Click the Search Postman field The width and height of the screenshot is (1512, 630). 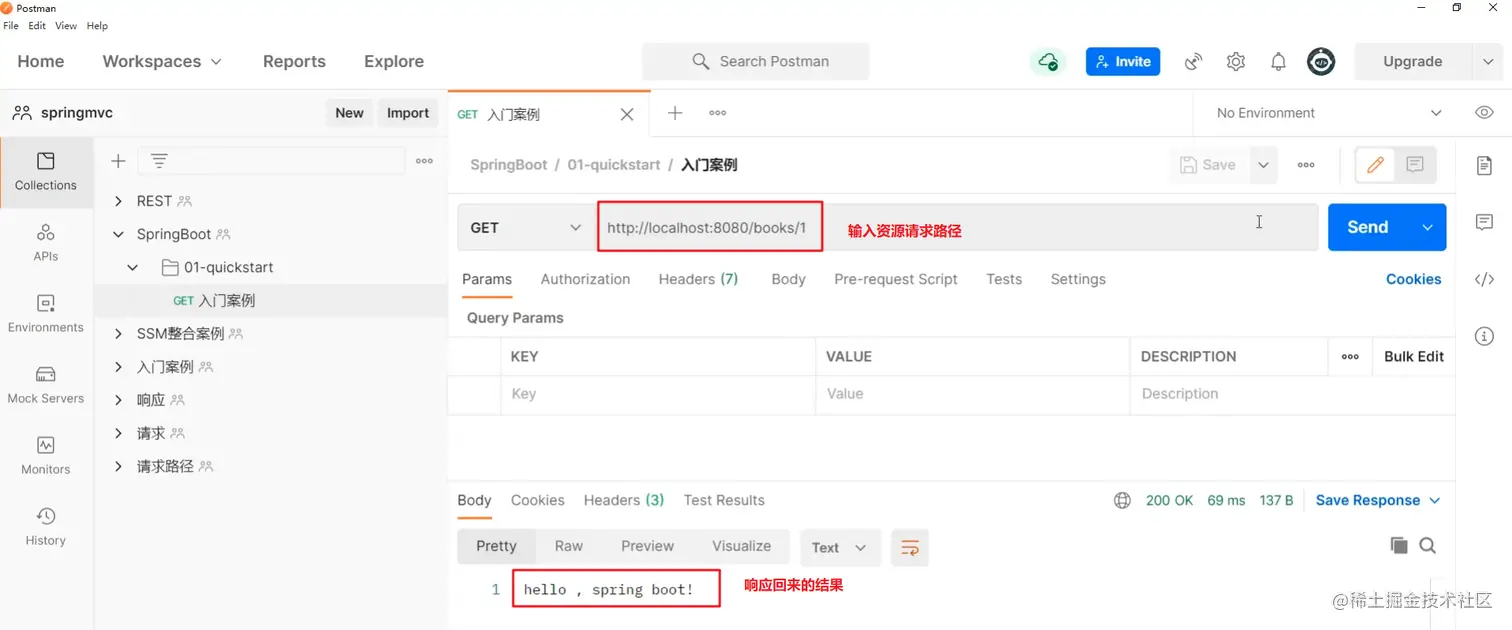[756, 61]
